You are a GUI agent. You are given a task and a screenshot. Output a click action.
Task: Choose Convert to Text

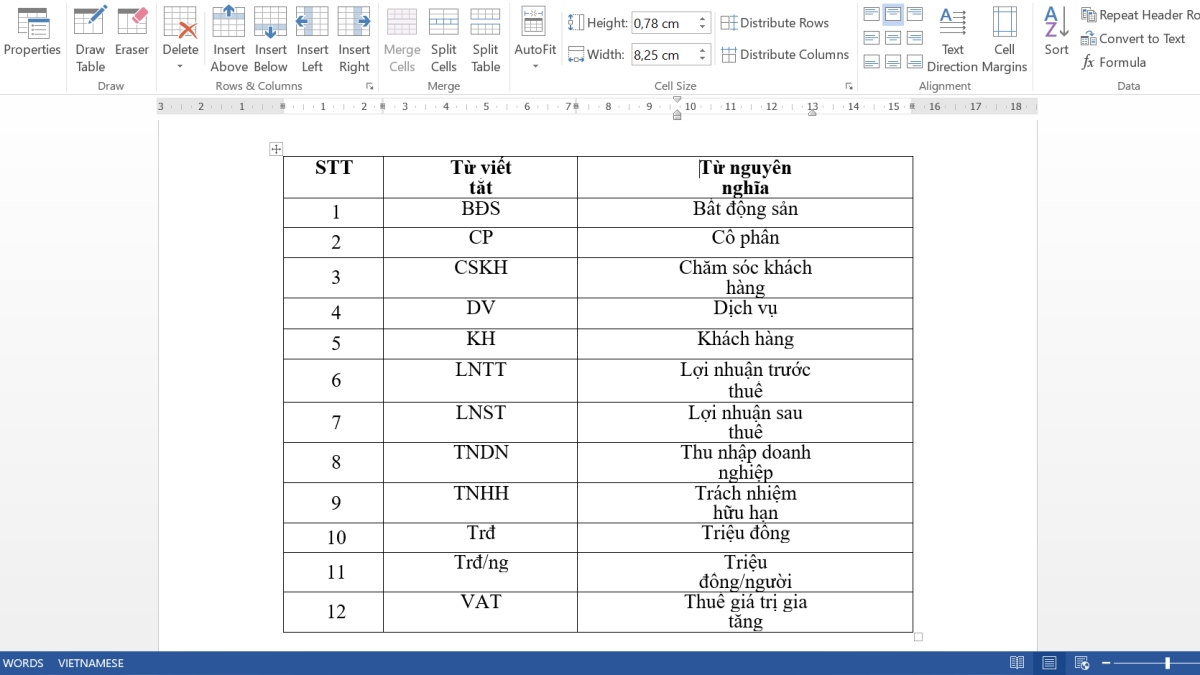pyautogui.click(x=1134, y=39)
